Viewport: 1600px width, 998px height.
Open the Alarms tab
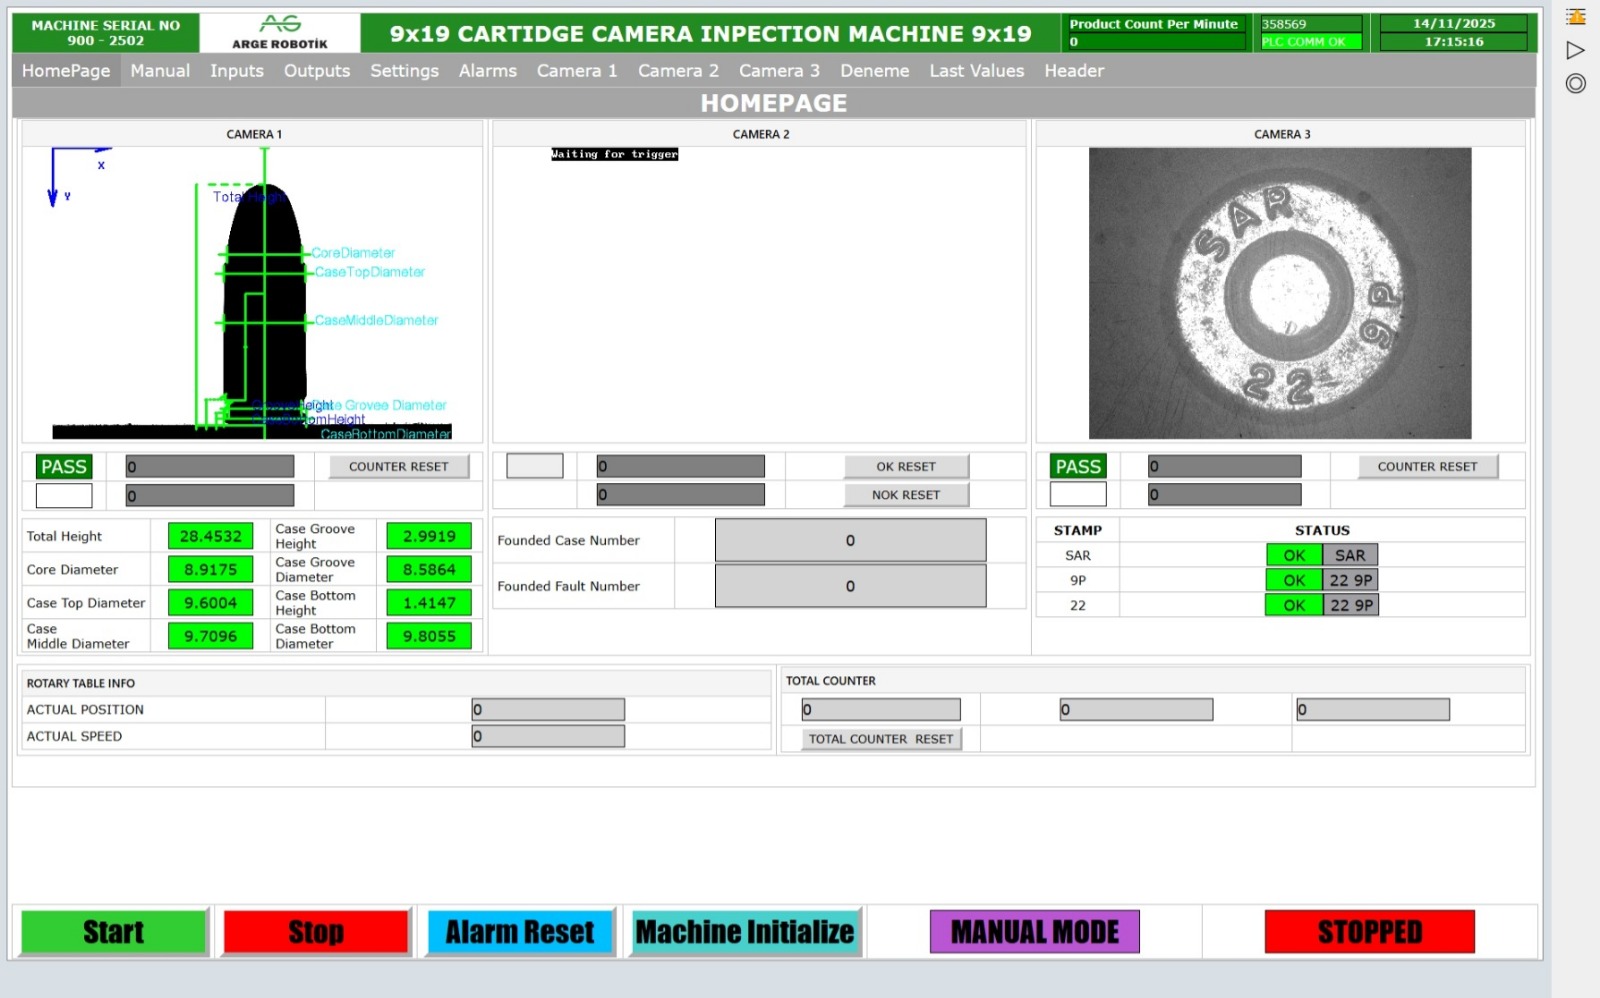tap(487, 71)
